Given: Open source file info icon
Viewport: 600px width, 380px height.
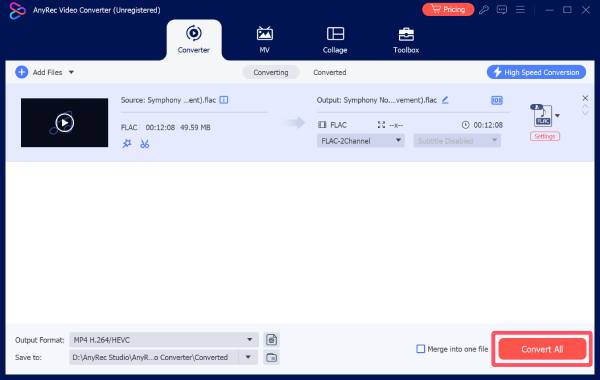Looking at the screenshot, I should pos(224,100).
